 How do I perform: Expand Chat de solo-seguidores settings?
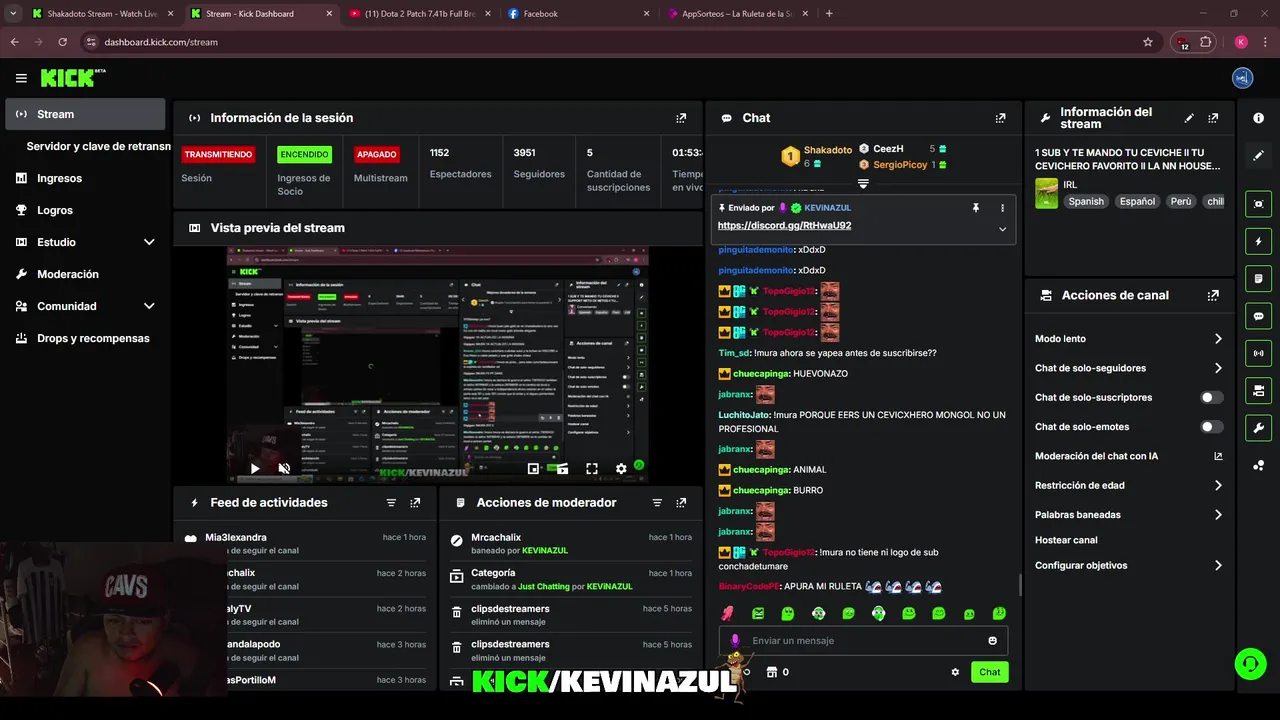pos(1129,368)
